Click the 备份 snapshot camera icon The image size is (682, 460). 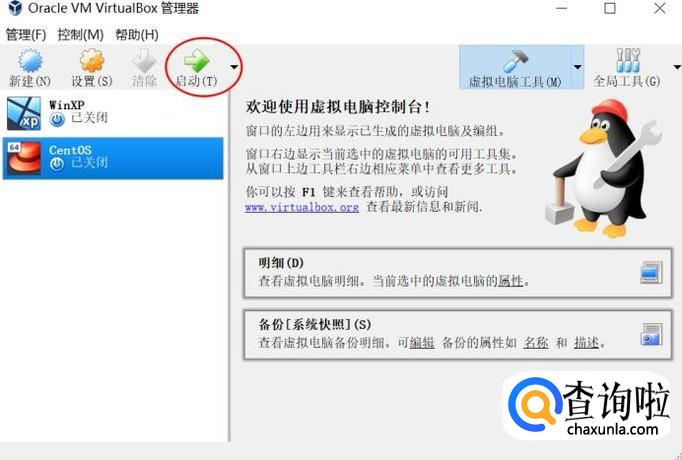(x=652, y=334)
